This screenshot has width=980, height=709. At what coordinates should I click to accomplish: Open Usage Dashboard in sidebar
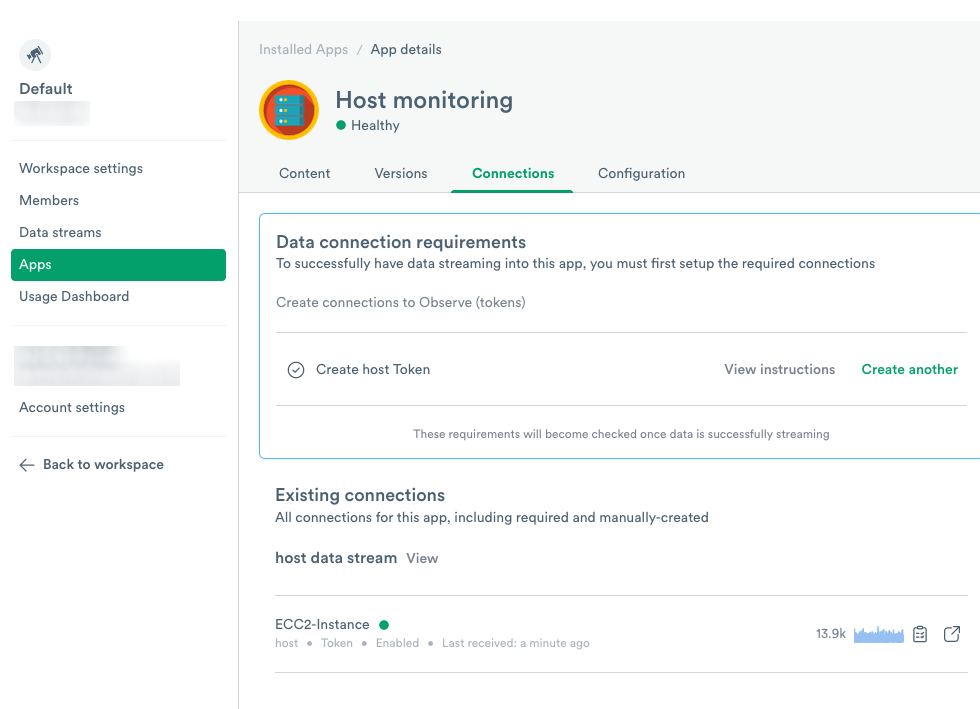[74, 296]
